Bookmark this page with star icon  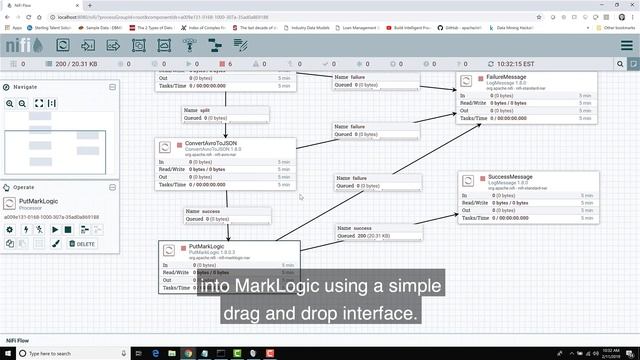[x=539, y=17]
